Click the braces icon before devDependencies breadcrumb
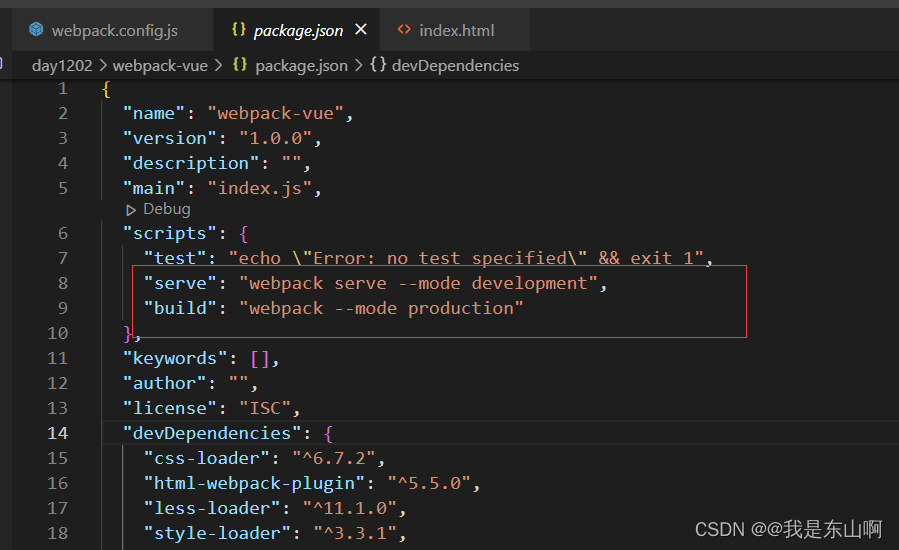The image size is (899, 550). [378, 64]
